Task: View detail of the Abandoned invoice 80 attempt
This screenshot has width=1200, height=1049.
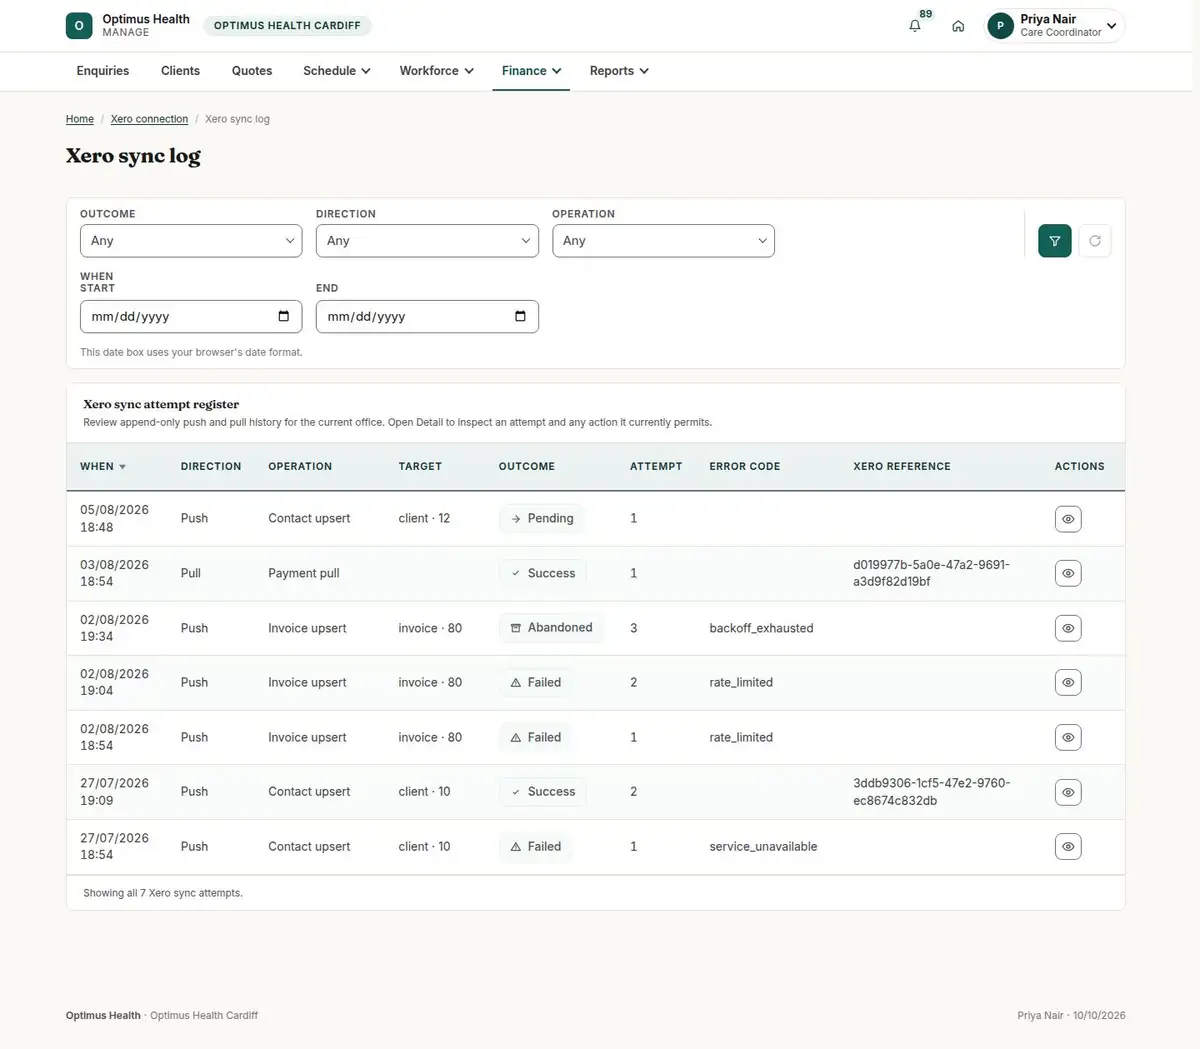Action: point(1068,628)
